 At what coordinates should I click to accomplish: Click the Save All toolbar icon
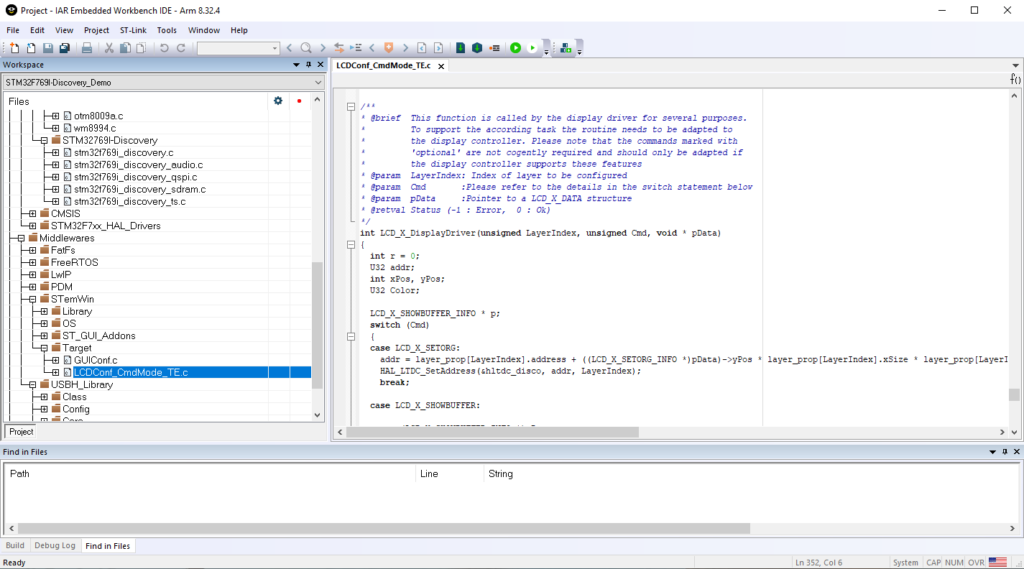coord(64,48)
